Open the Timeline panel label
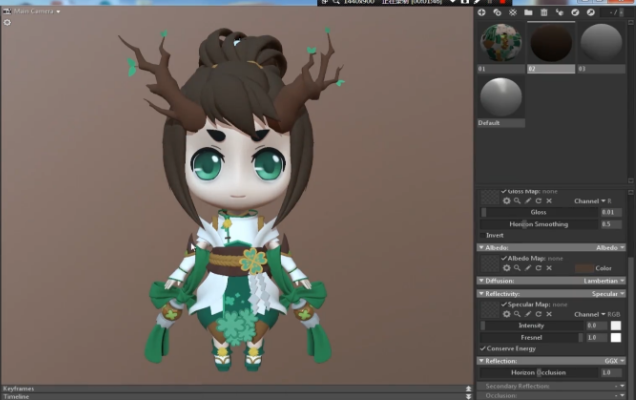 tap(16, 396)
